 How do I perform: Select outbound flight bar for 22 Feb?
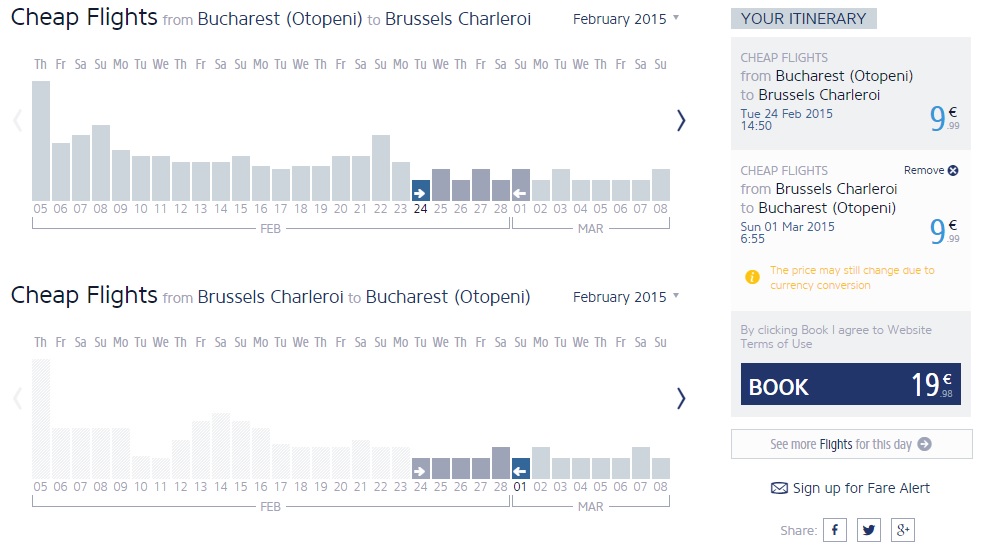coord(381,168)
